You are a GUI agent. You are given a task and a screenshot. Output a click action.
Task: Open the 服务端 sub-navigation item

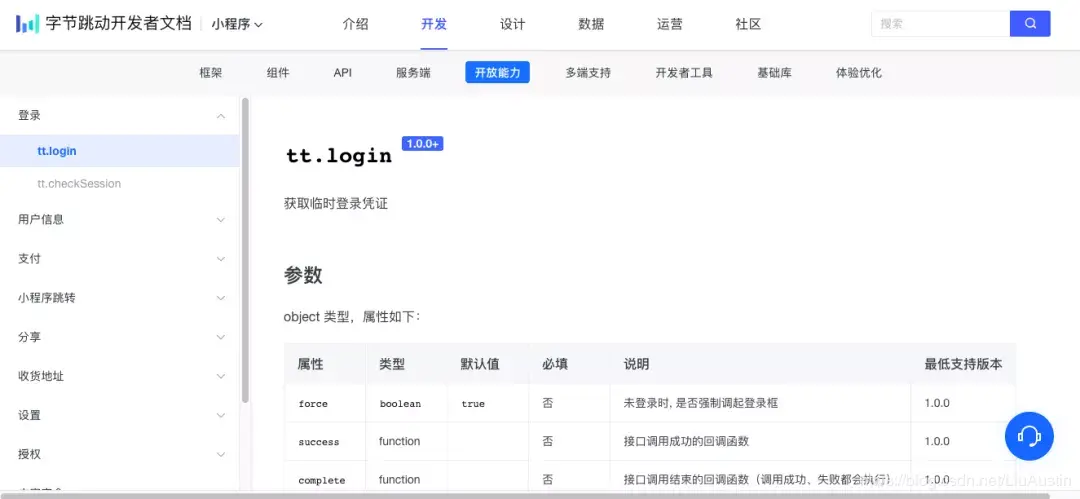coord(413,72)
